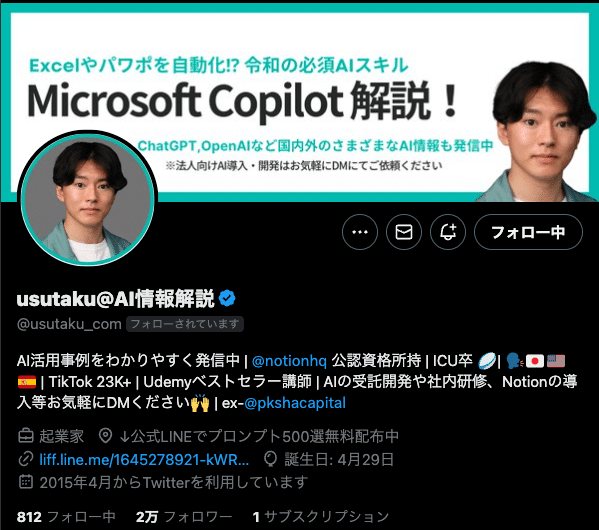The image size is (599, 530).
Task: Click the chain link icon
Action: 26,459
